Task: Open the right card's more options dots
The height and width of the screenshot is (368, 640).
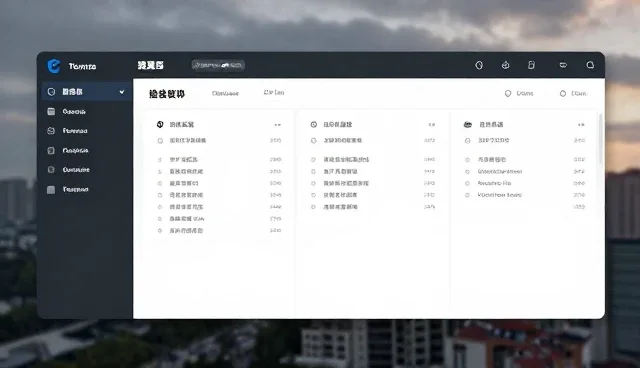Action: click(581, 125)
